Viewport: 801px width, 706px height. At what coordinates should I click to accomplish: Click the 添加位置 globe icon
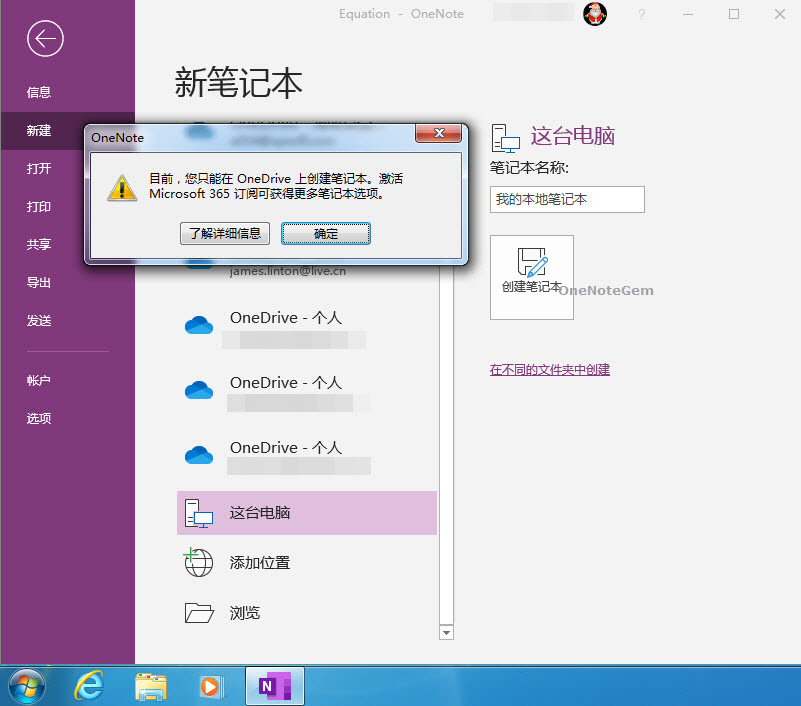(198, 562)
